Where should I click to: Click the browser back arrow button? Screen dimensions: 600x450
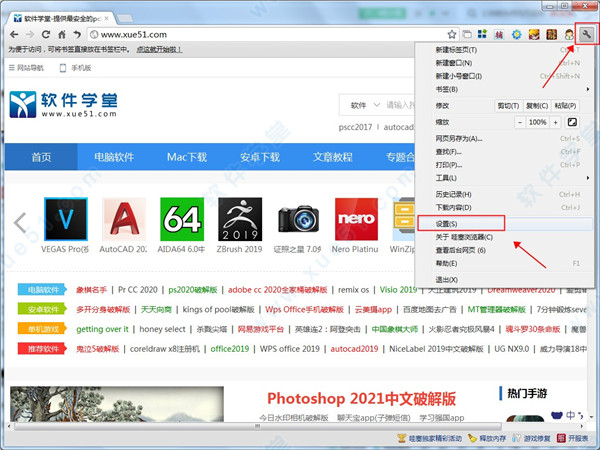click(12, 35)
